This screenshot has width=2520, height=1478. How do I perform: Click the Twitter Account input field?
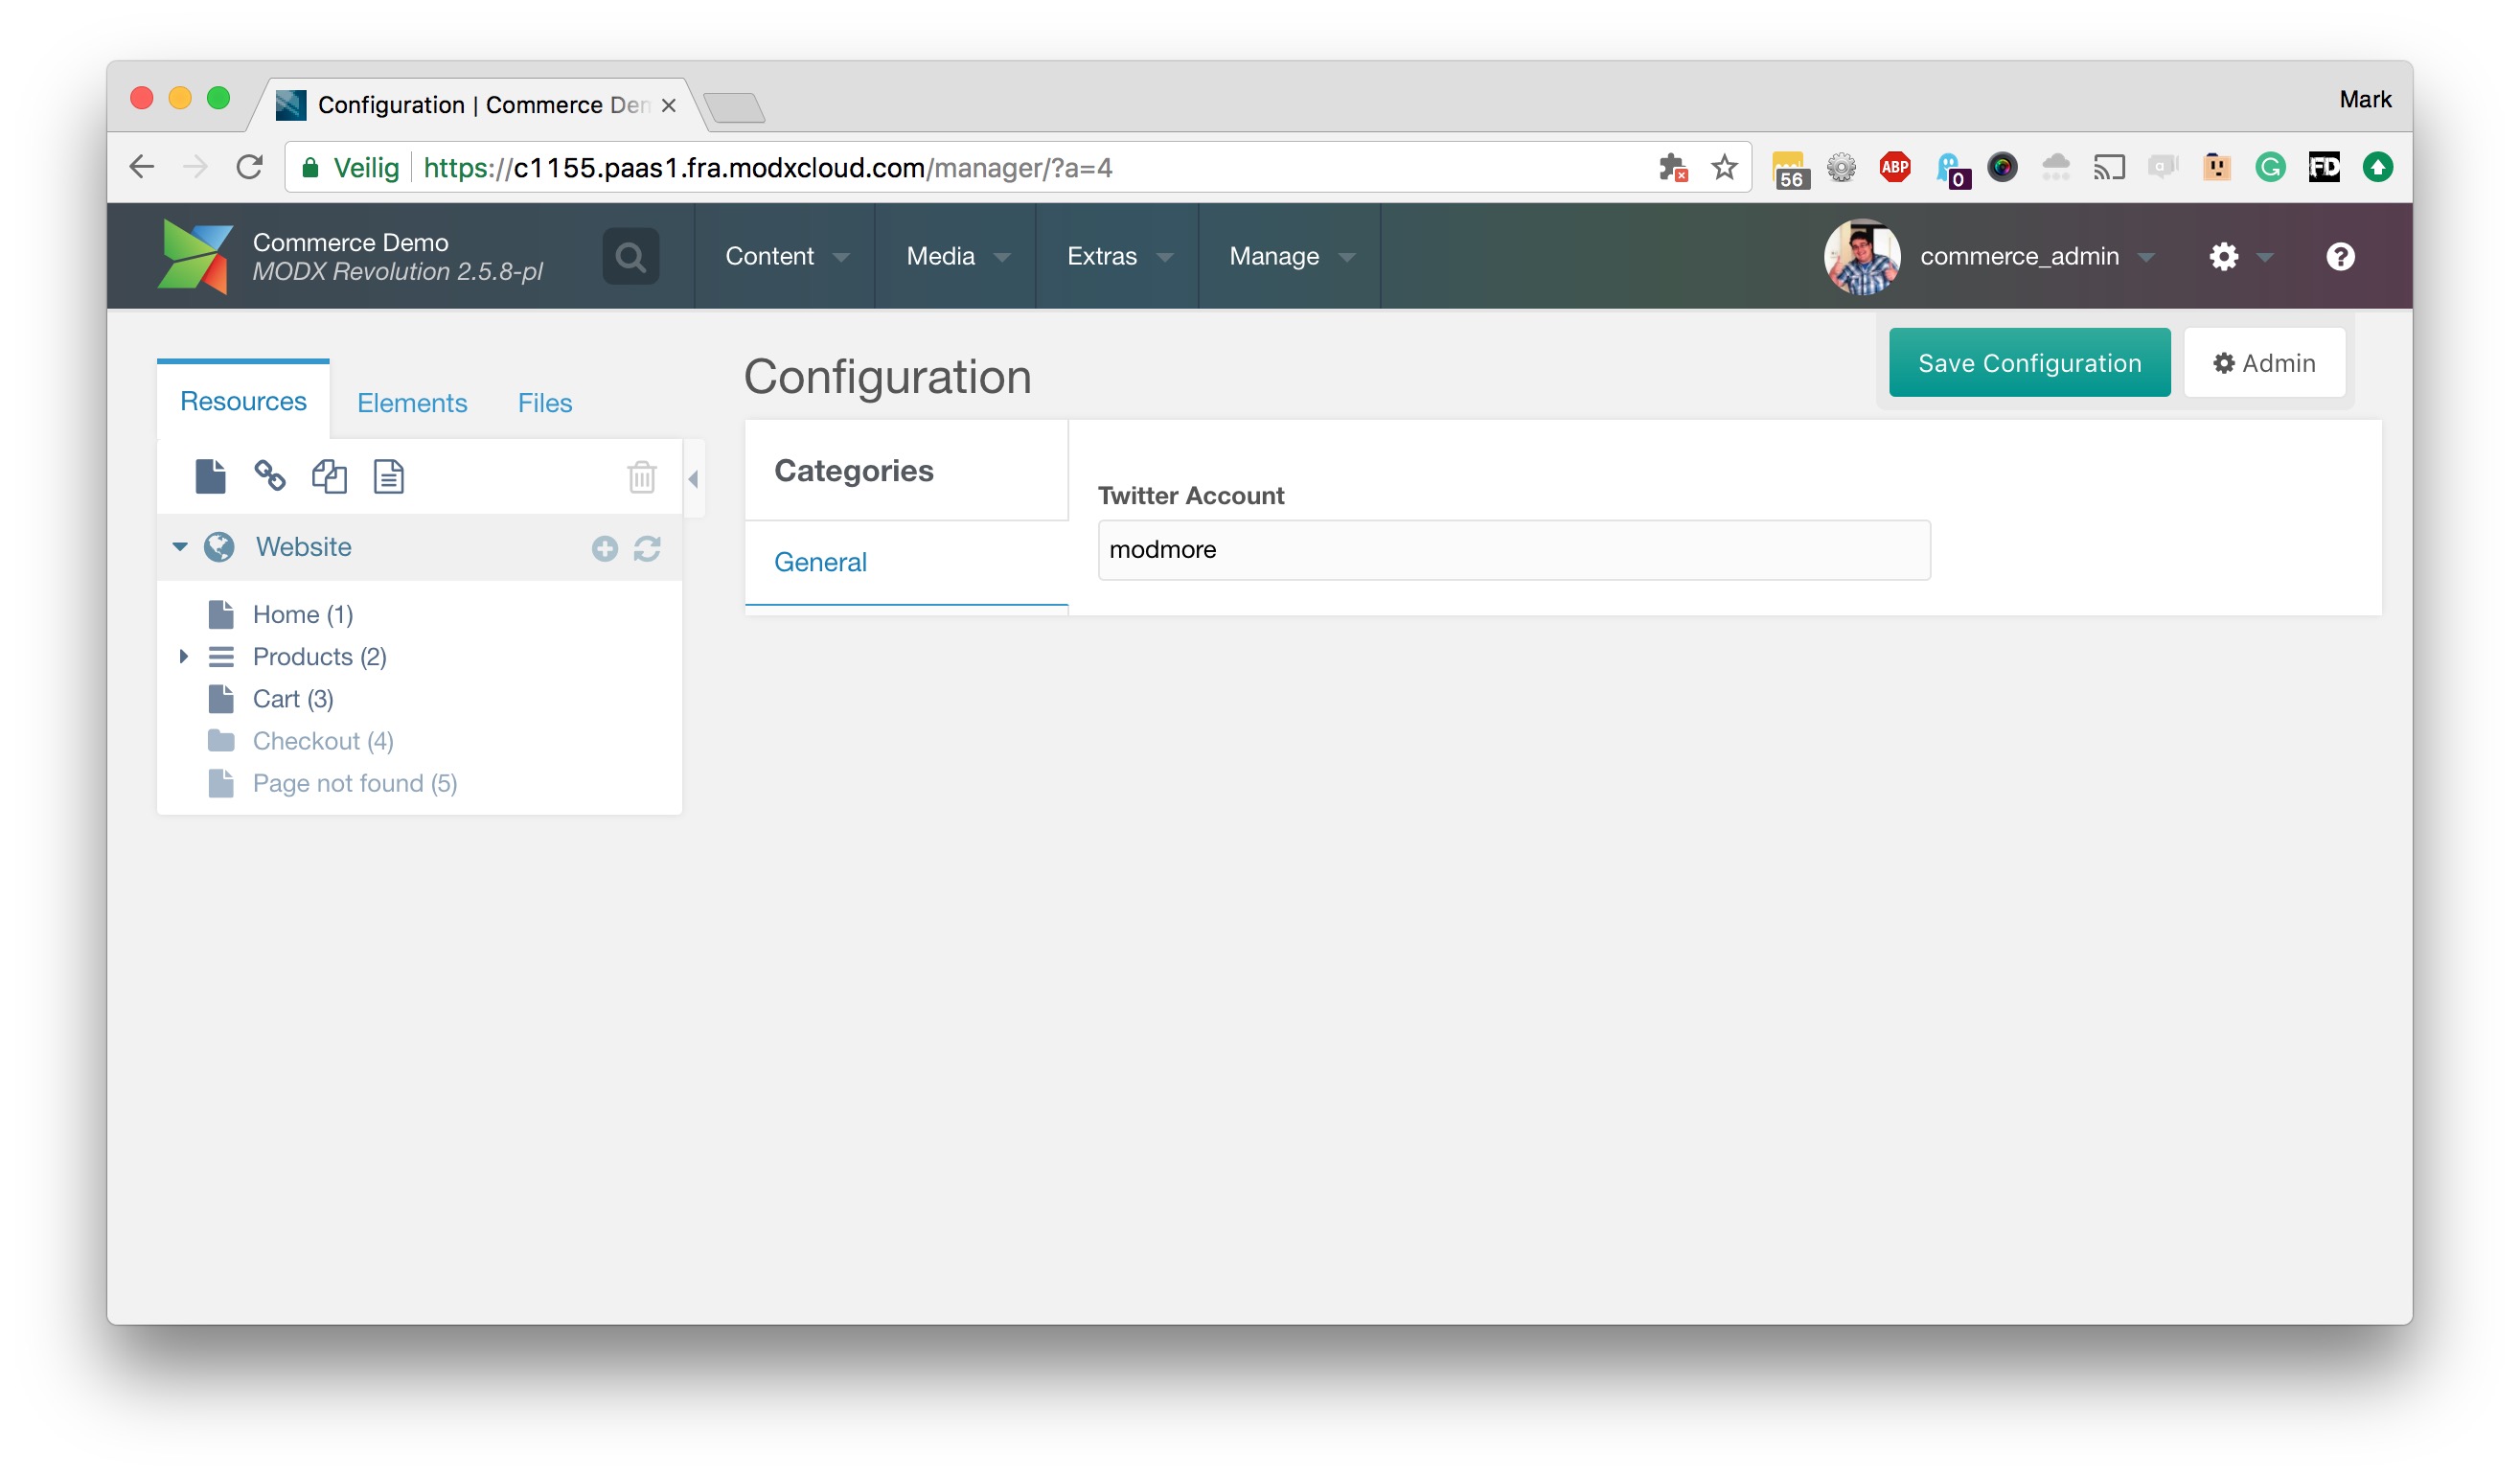1513,550
